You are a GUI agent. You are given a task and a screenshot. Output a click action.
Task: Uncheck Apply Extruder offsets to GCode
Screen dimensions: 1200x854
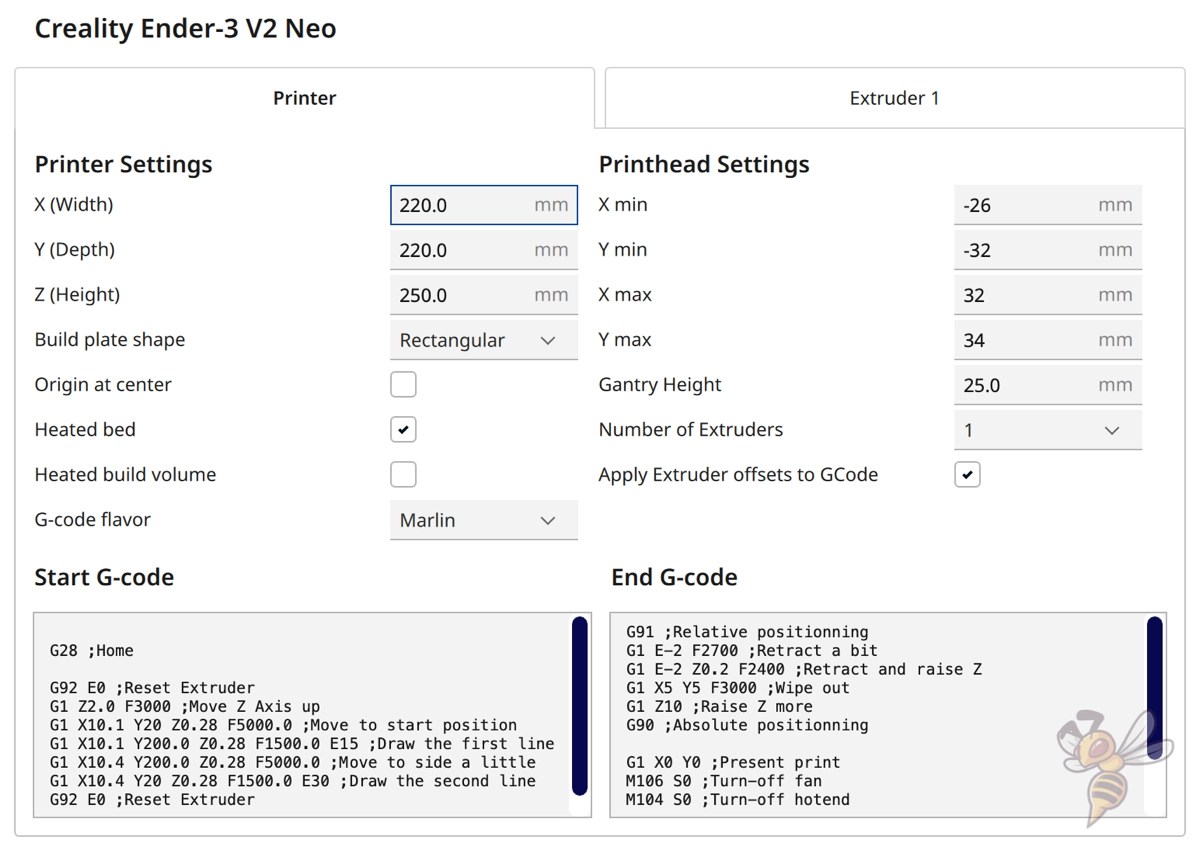click(966, 474)
